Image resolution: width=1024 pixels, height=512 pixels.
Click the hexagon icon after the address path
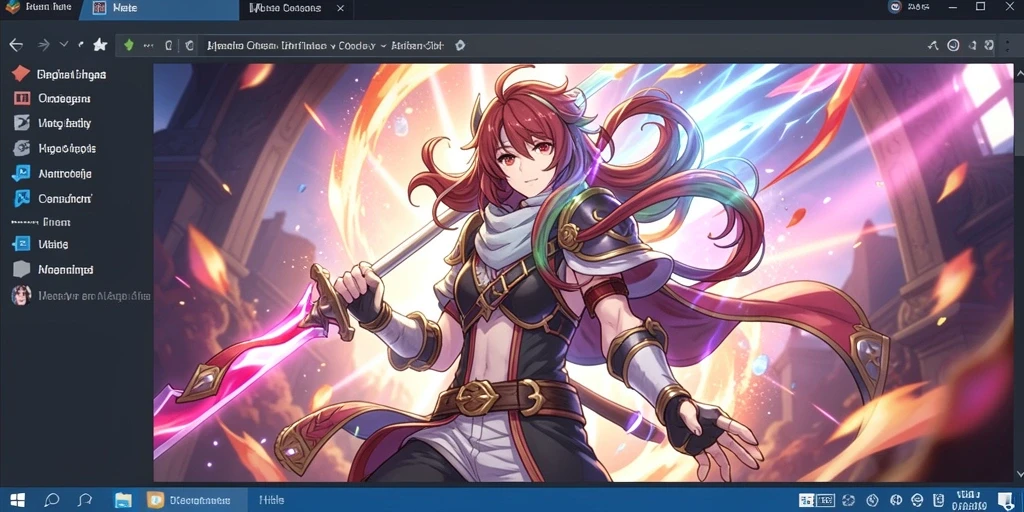pos(460,45)
